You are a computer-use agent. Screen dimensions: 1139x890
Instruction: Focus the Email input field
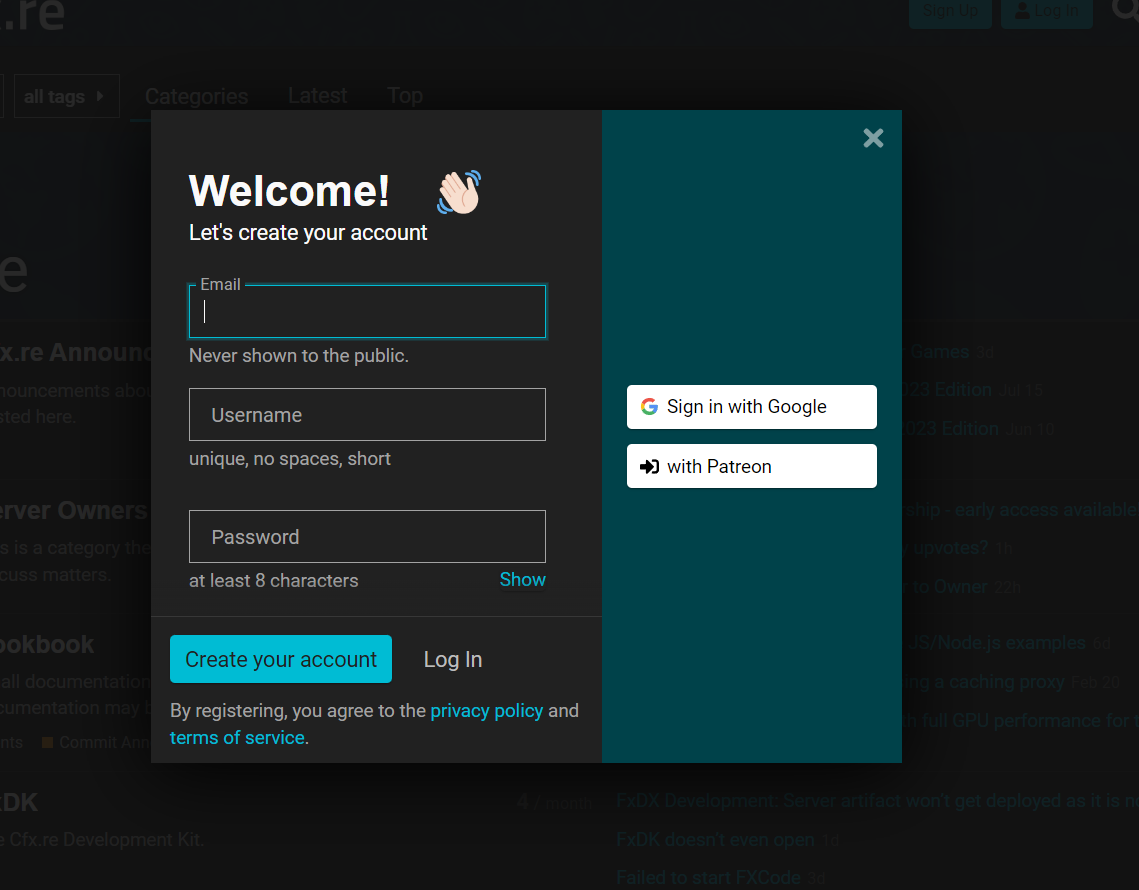367,312
